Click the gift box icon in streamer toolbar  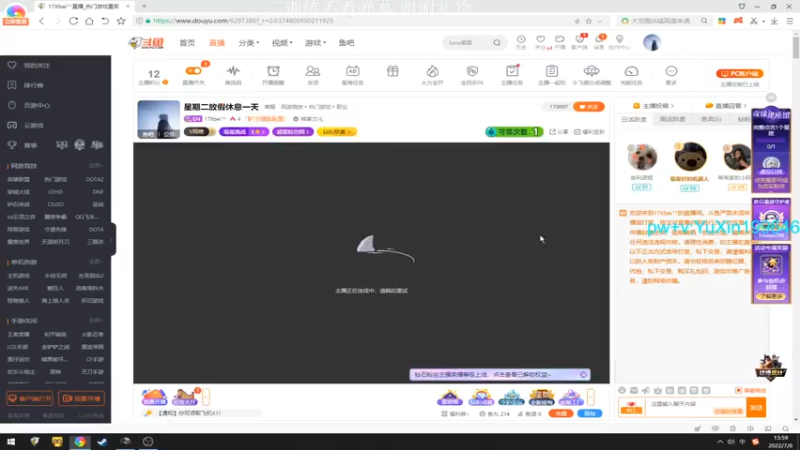point(392,71)
